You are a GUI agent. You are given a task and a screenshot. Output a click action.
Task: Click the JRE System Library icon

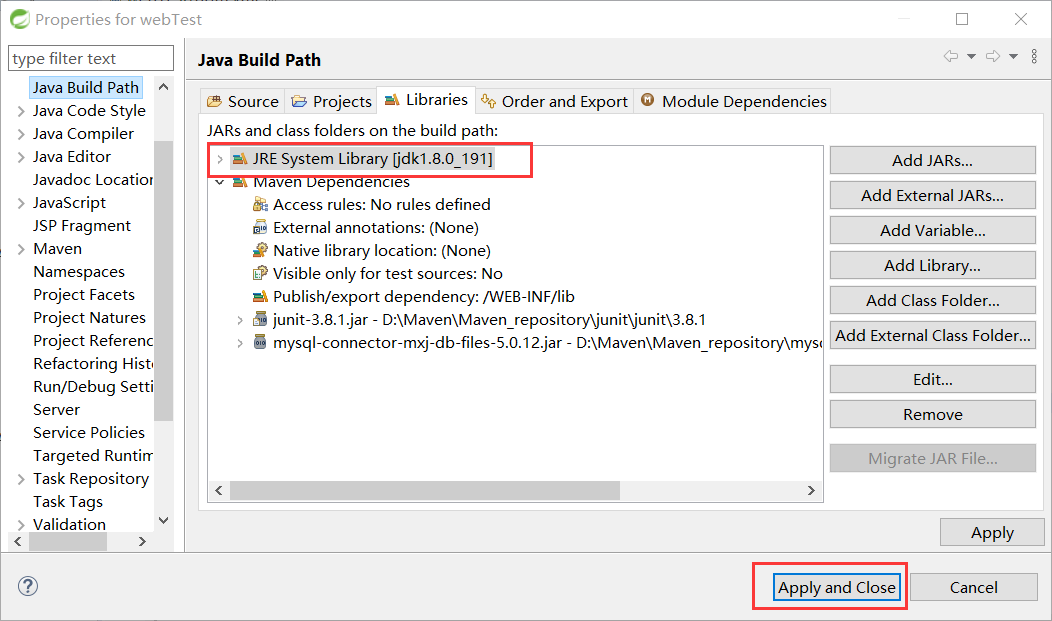click(240, 159)
